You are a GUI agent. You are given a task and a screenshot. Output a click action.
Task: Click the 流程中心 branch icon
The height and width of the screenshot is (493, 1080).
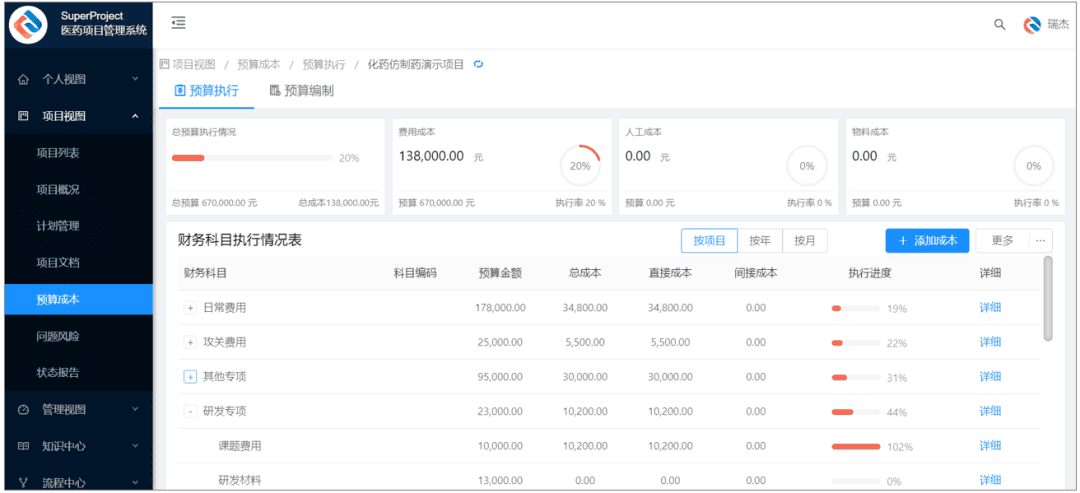tap(23, 483)
